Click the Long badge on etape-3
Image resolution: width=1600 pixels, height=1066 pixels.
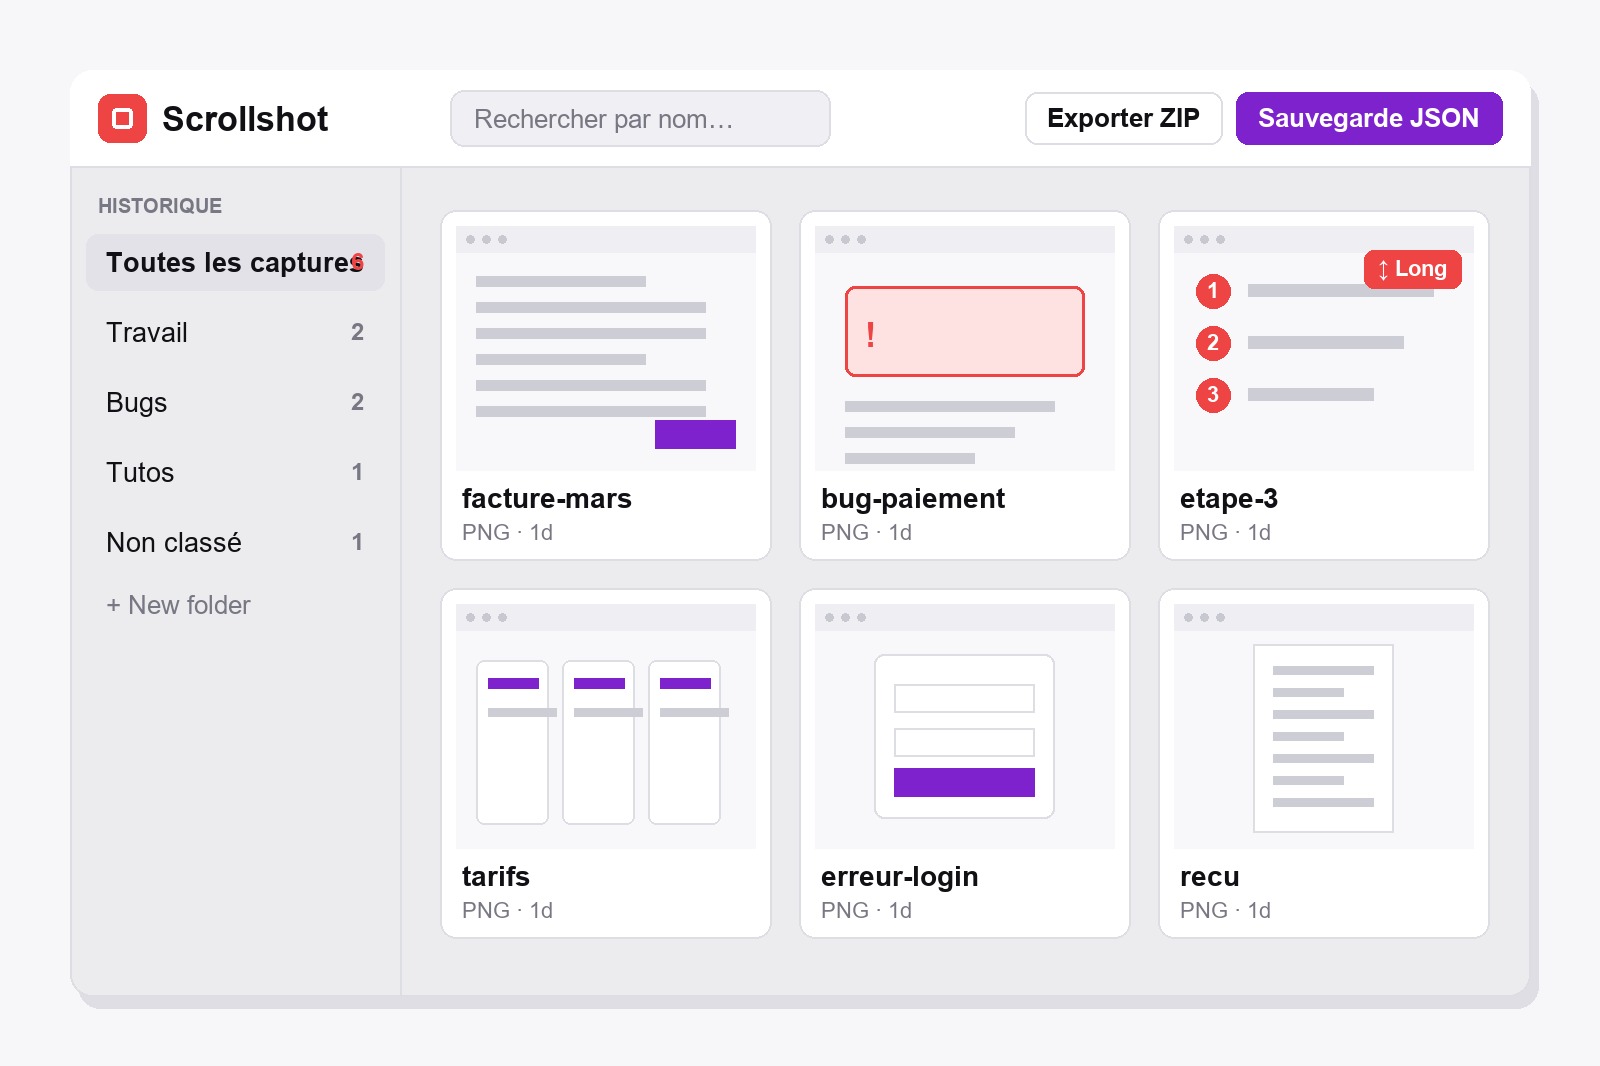click(1412, 269)
